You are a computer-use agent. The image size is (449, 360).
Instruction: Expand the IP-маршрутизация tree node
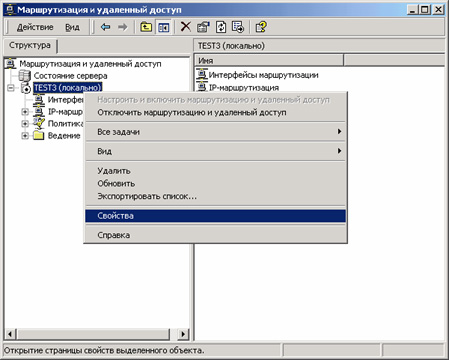(x=25, y=112)
